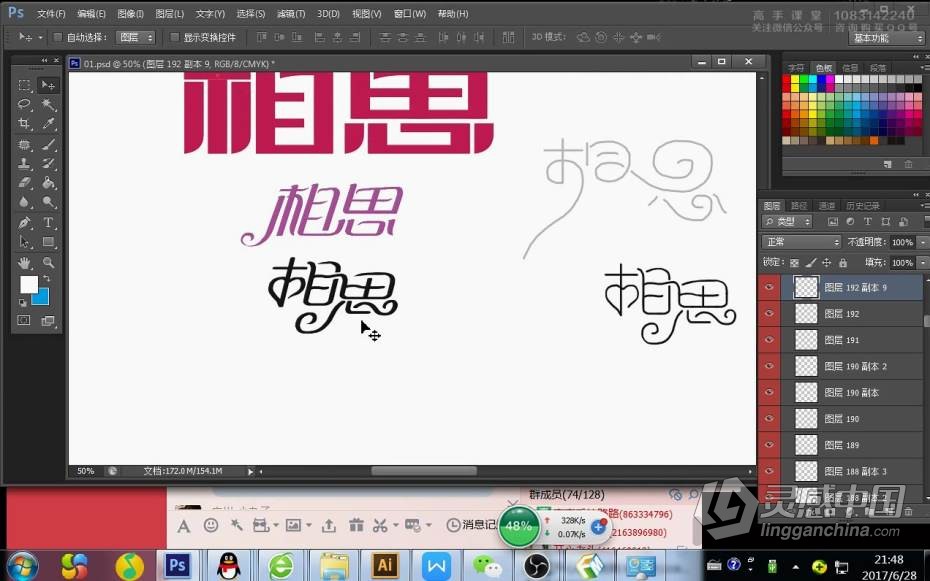Viewport: 930px width, 581px height.
Task: Hide layer 图层 190 副本 2
Action: [769, 366]
